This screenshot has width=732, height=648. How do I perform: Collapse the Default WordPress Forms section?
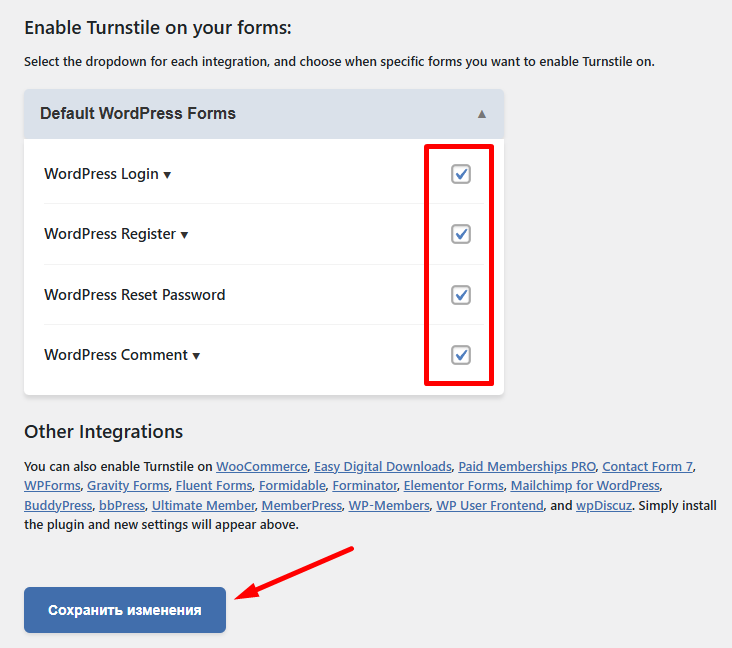(482, 114)
